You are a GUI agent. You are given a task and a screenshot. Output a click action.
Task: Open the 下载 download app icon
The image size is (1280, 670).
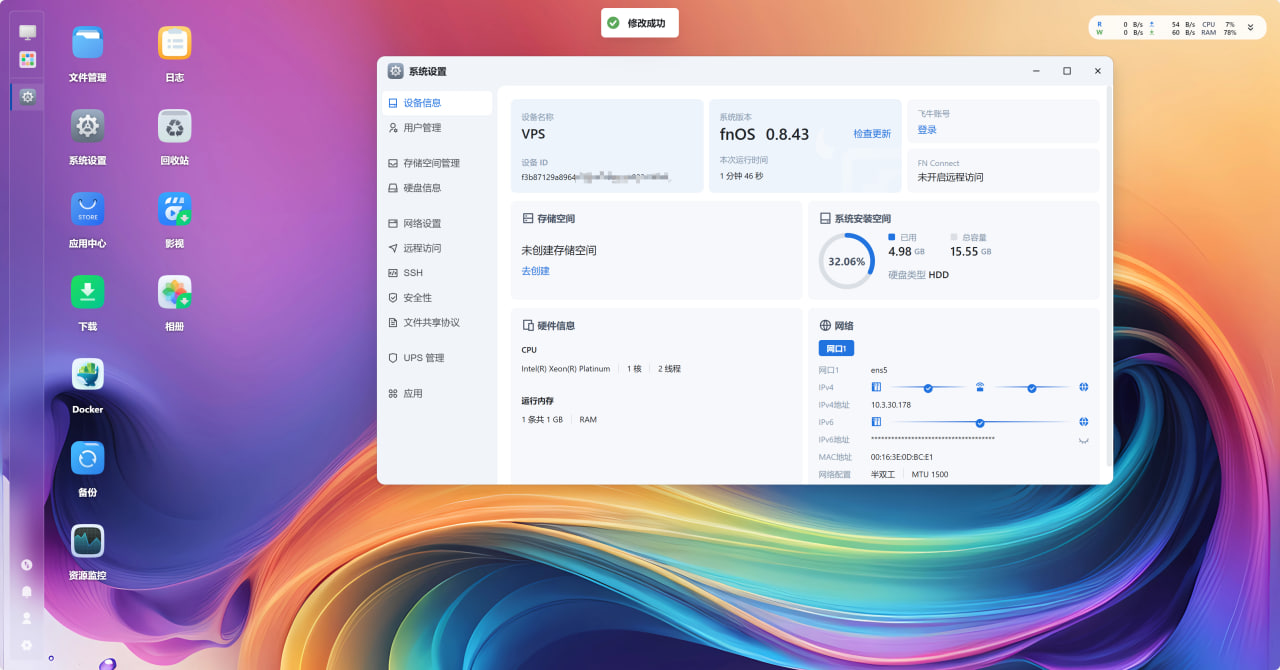pos(87,292)
